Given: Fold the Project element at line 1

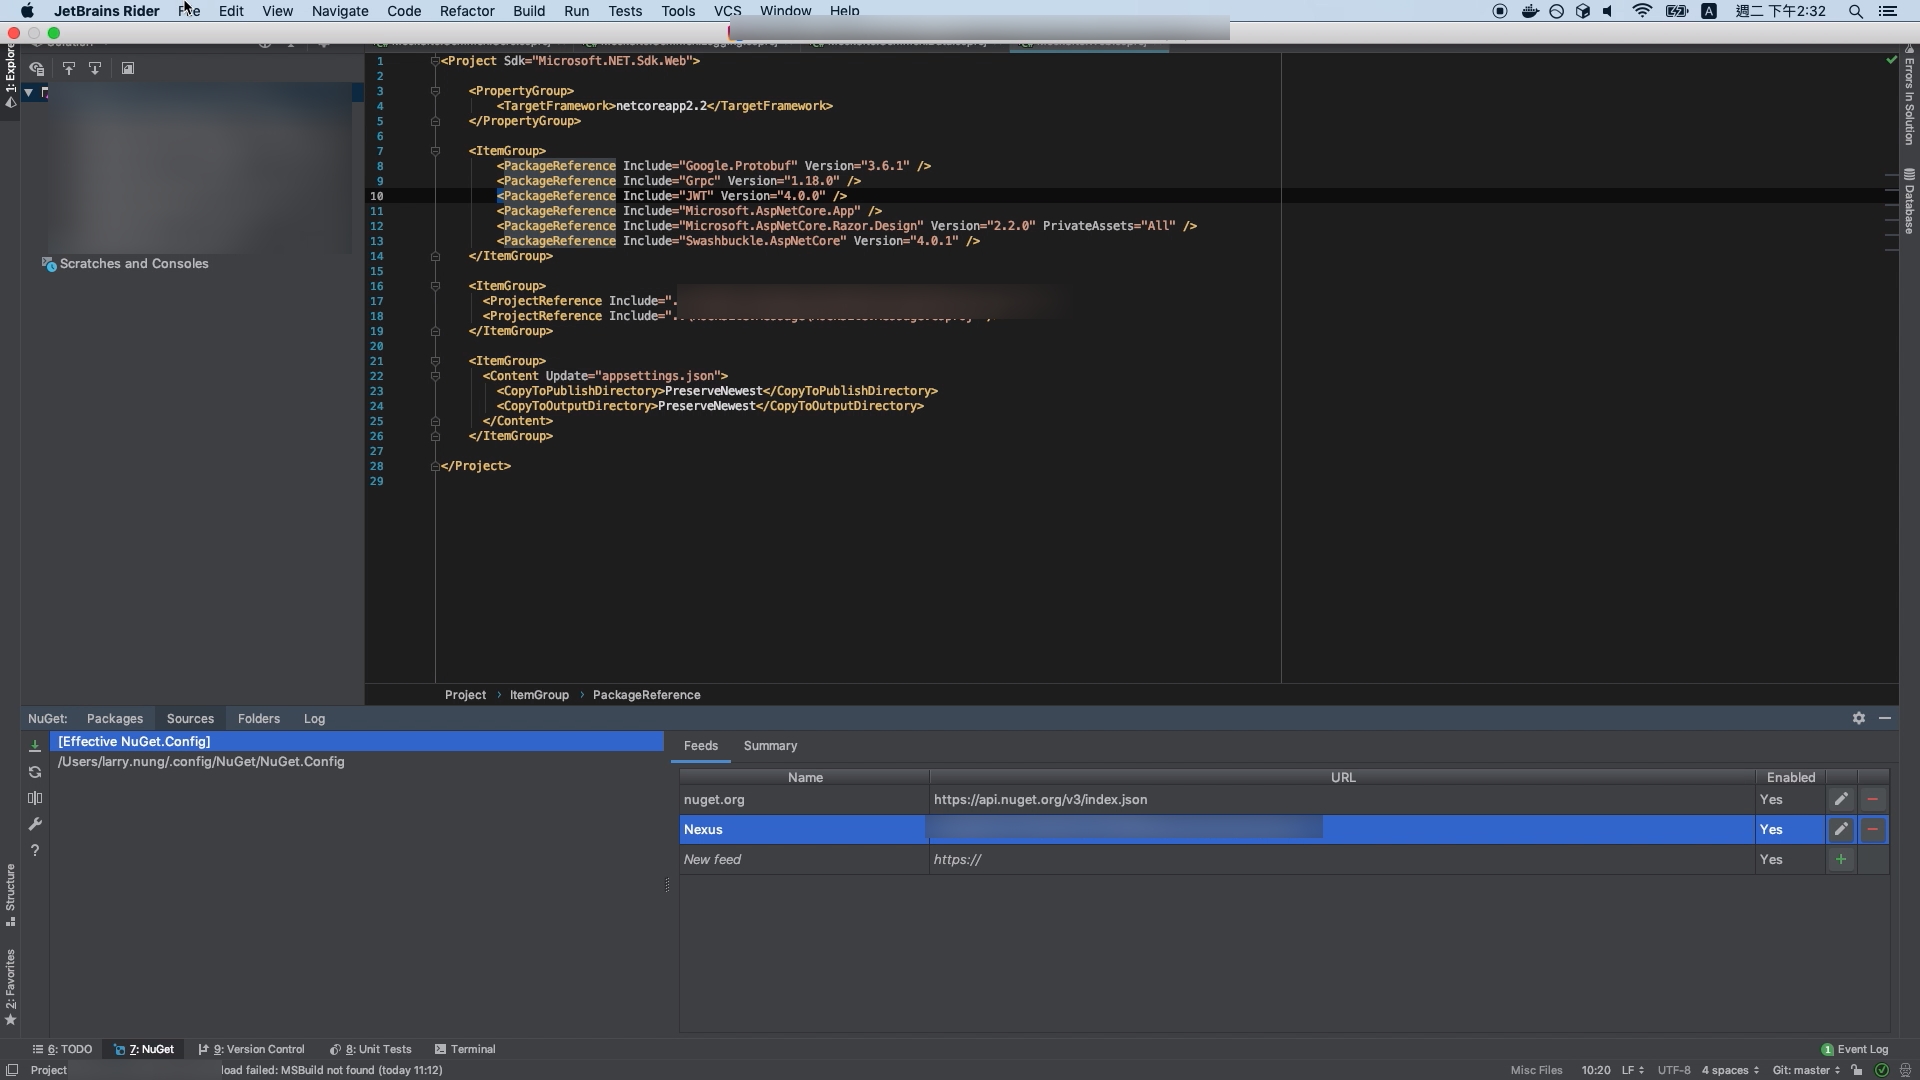Looking at the screenshot, I should click(x=435, y=61).
